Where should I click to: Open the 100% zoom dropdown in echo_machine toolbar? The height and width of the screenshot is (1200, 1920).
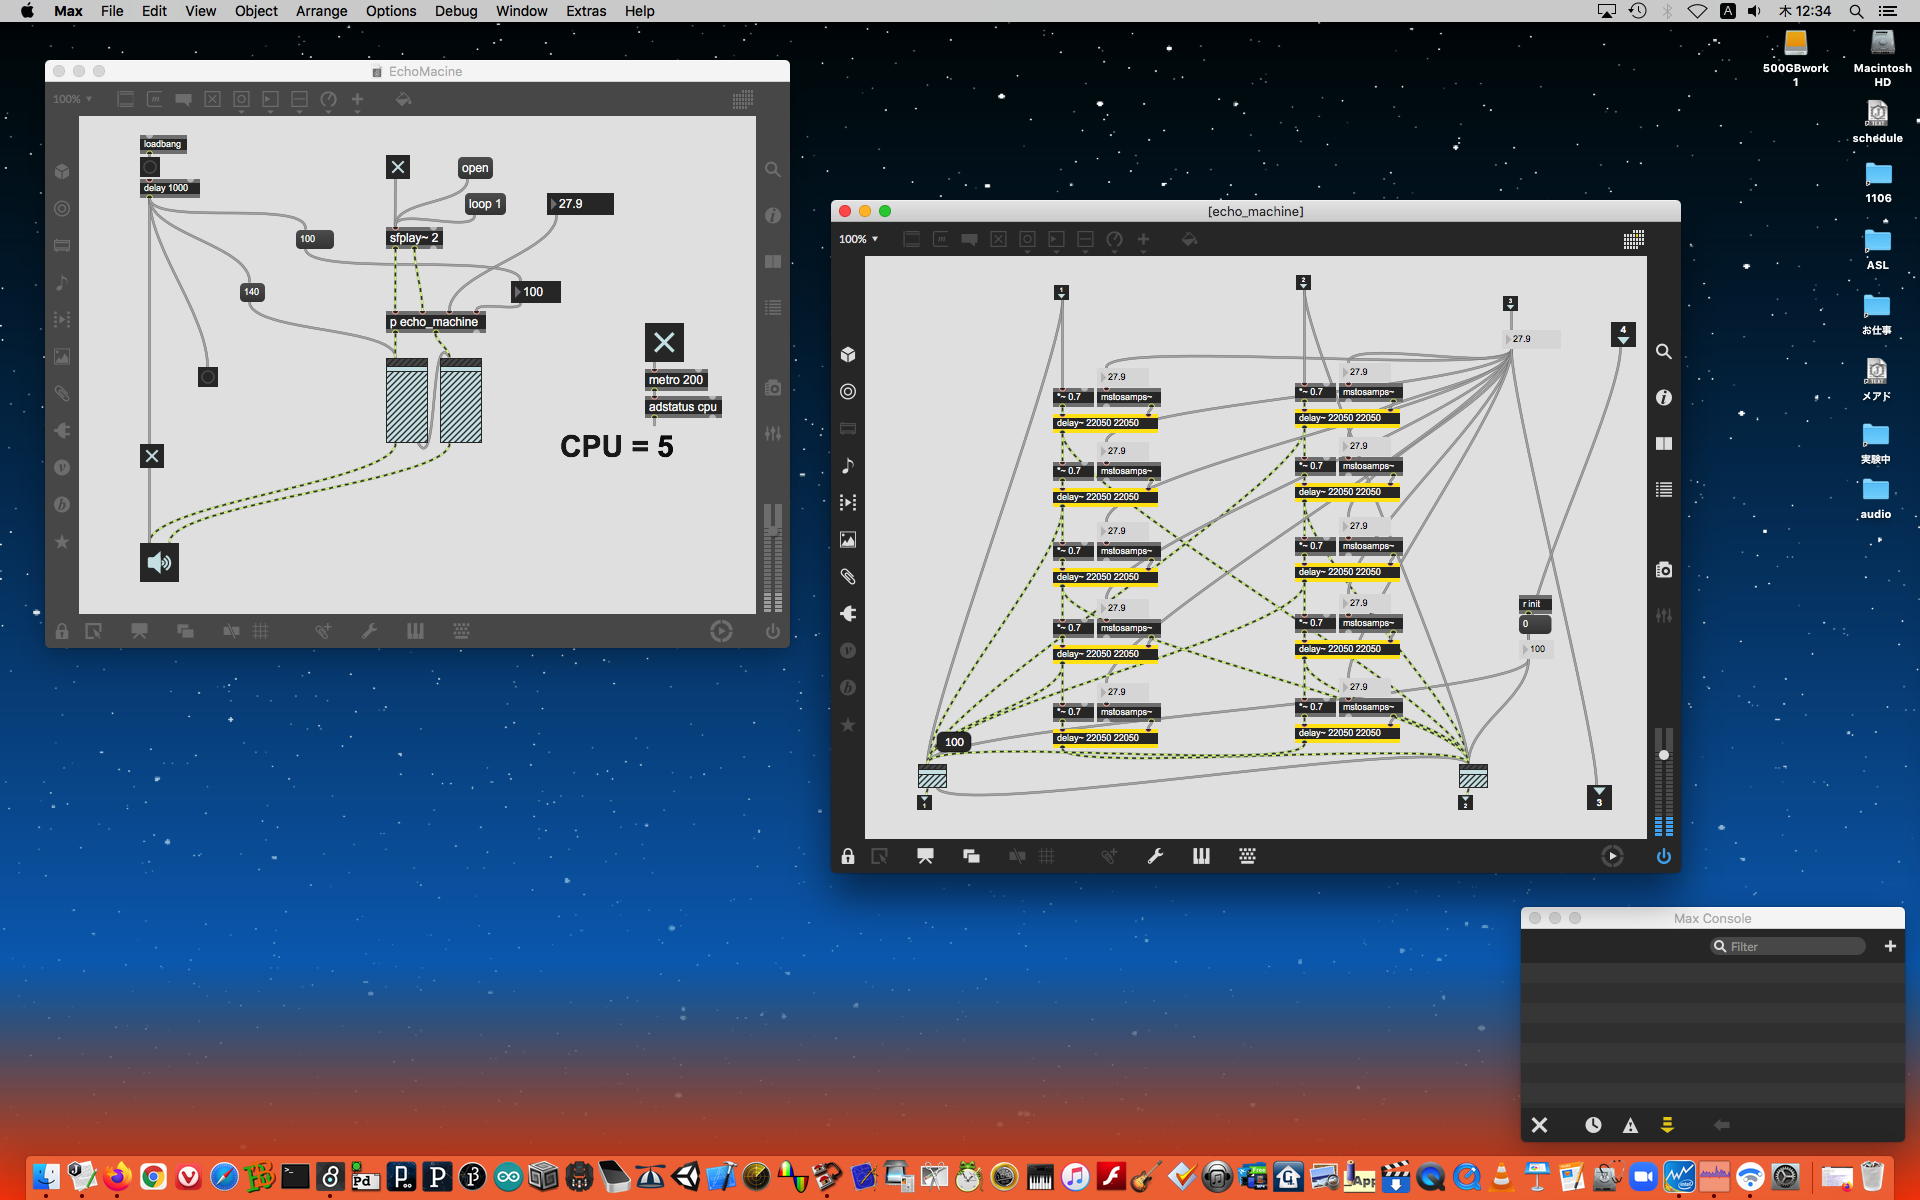click(858, 240)
